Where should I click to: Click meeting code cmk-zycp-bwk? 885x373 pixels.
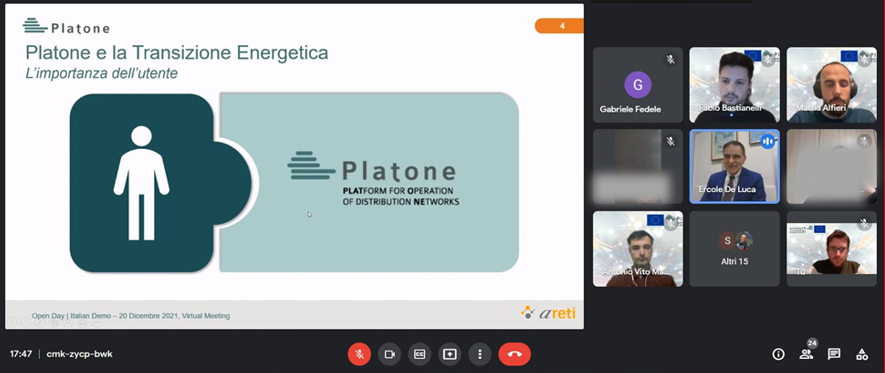(79, 354)
